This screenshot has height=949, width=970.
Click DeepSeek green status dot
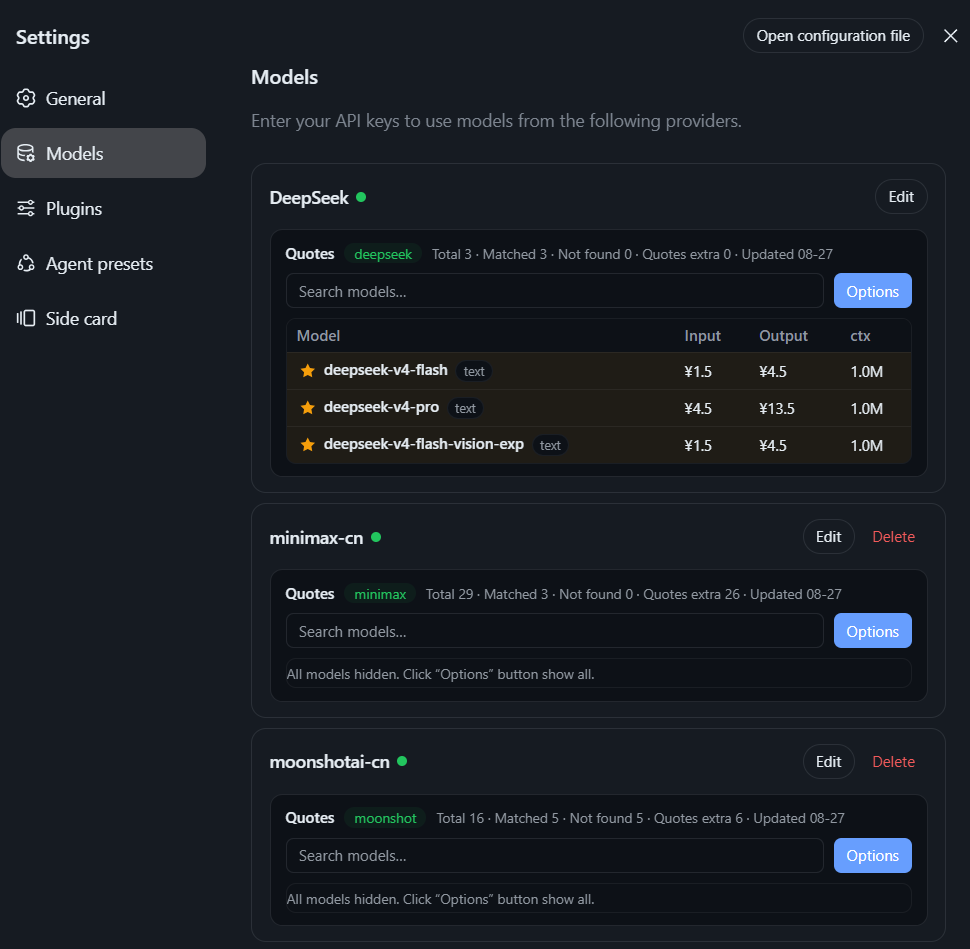(x=361, y=197)
